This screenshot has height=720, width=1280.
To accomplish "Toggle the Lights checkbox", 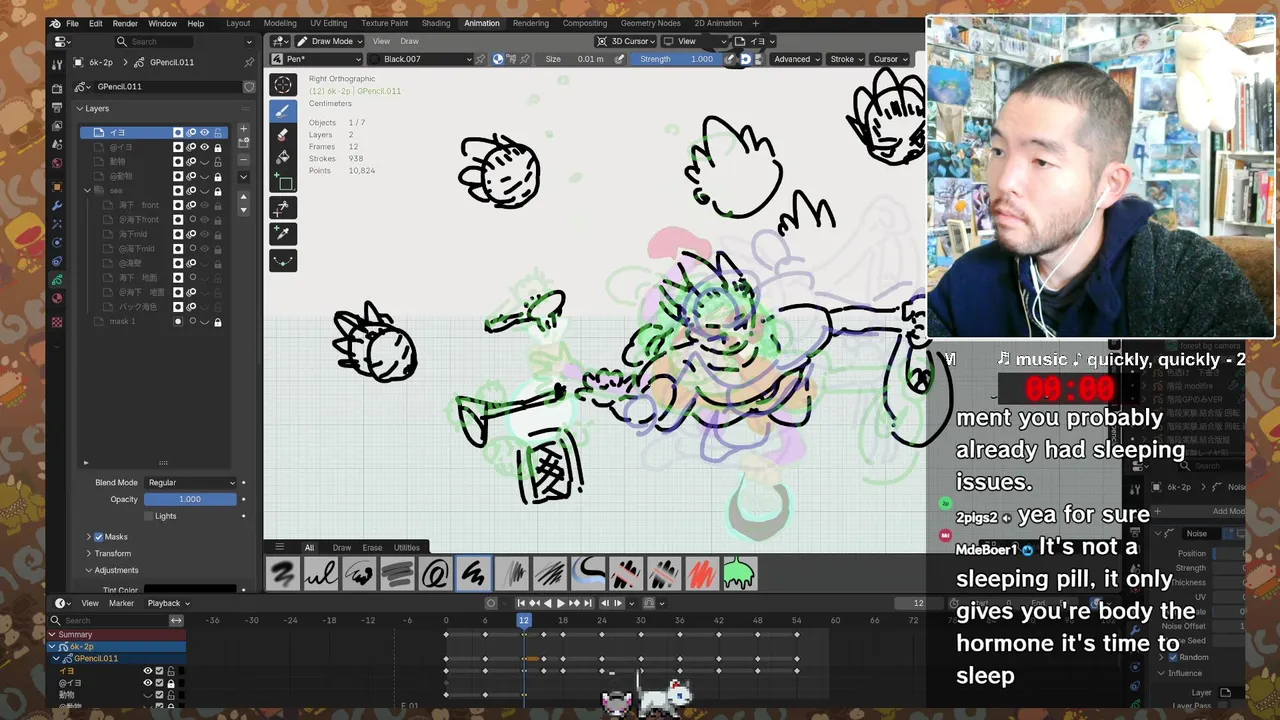I will point(148,516).
